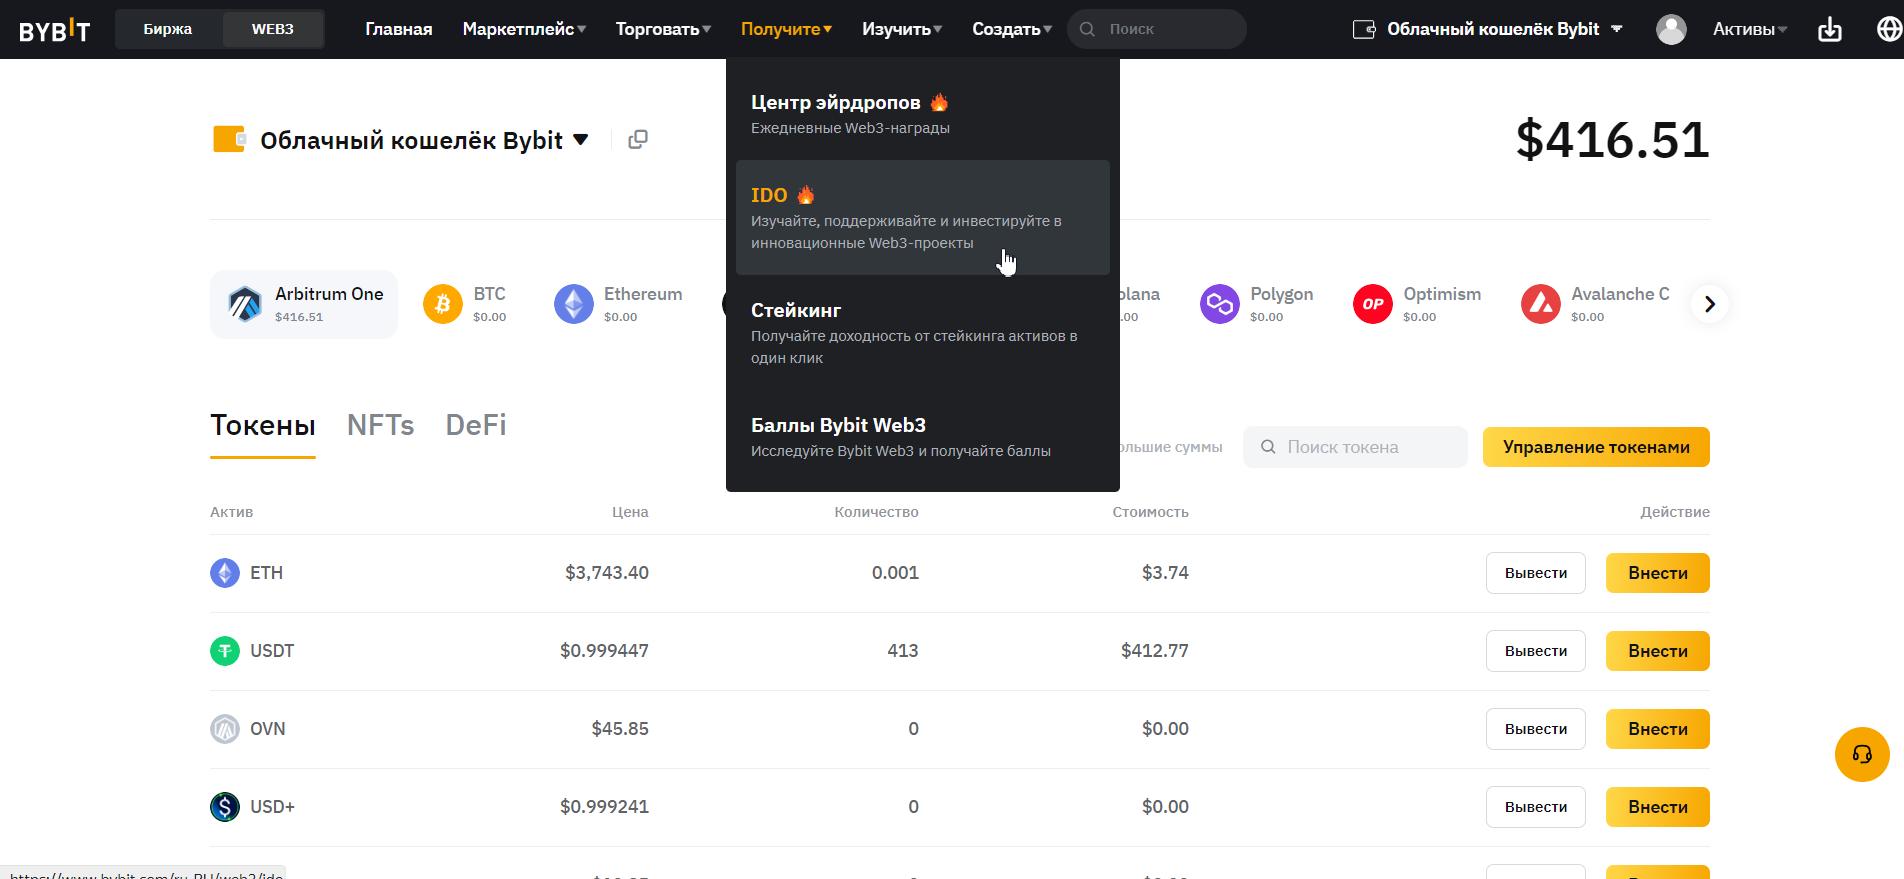Focus the Поиск токена field

point(1355,447)
